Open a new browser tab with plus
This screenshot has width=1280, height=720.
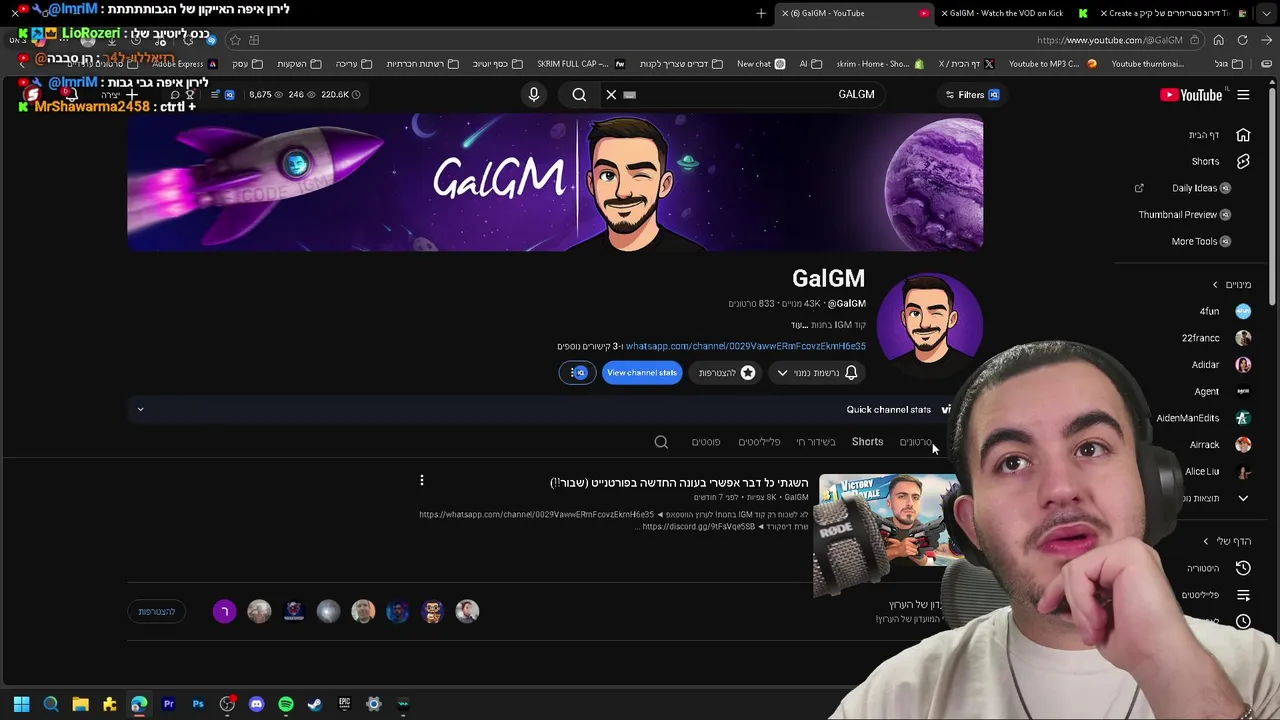[761, 13]
